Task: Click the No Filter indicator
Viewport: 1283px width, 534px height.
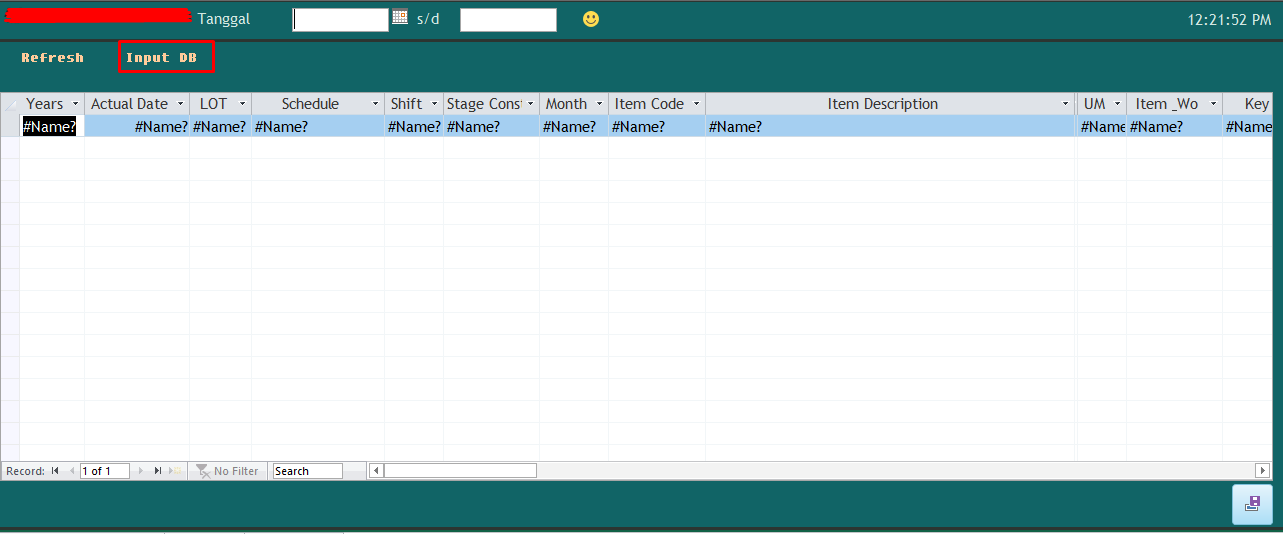Action: coord(228,471)
